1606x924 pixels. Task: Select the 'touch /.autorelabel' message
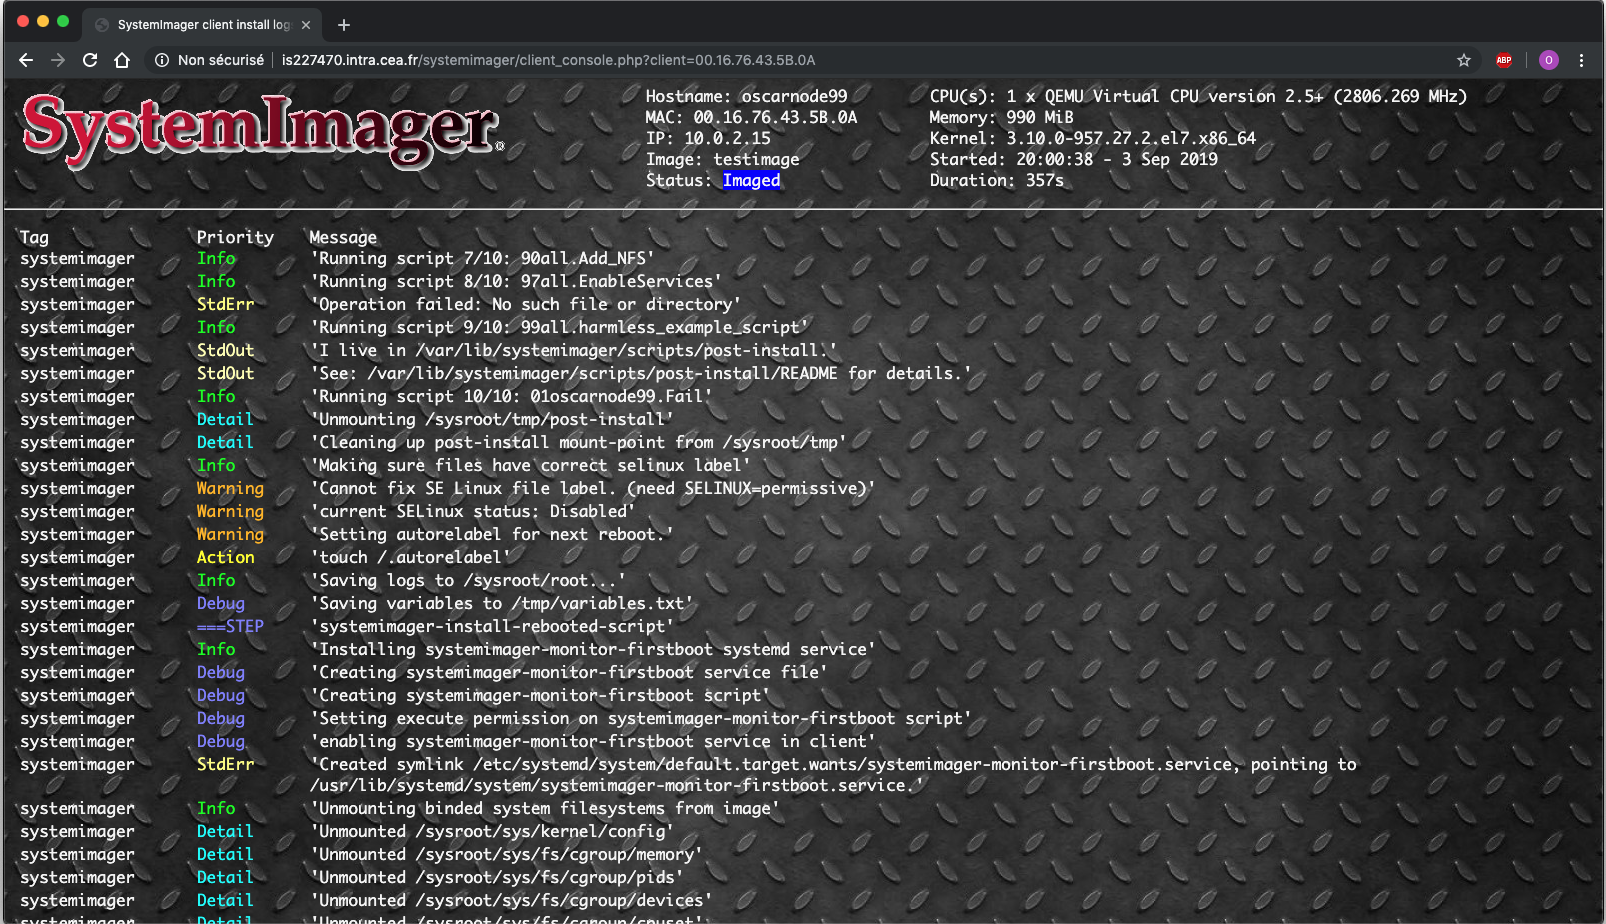point(411,557)
